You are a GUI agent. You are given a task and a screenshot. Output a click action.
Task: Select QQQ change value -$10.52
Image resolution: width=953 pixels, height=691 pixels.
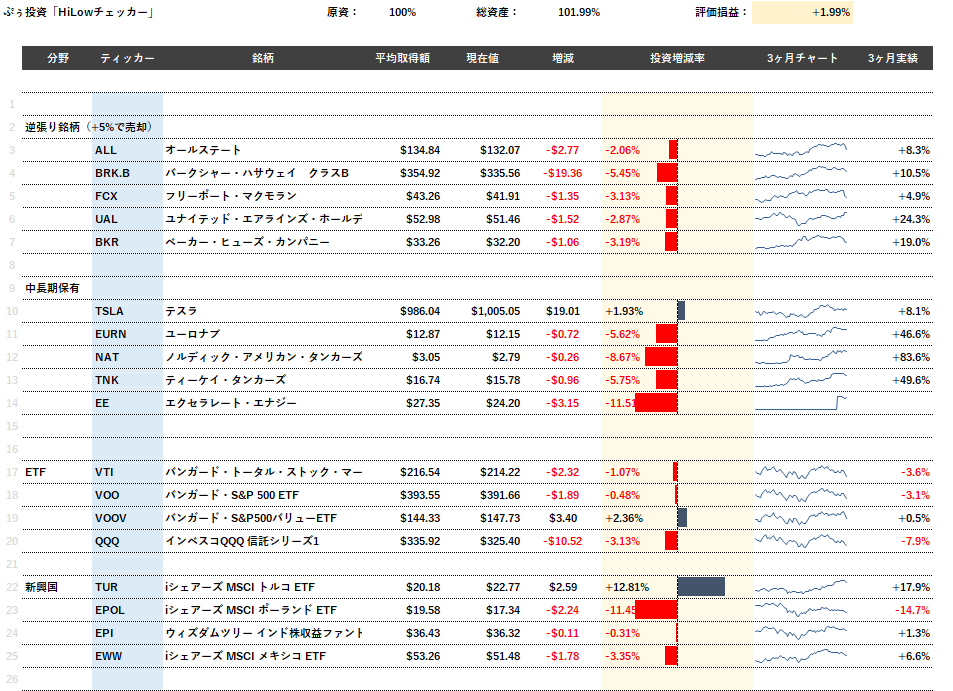[562, 541]
